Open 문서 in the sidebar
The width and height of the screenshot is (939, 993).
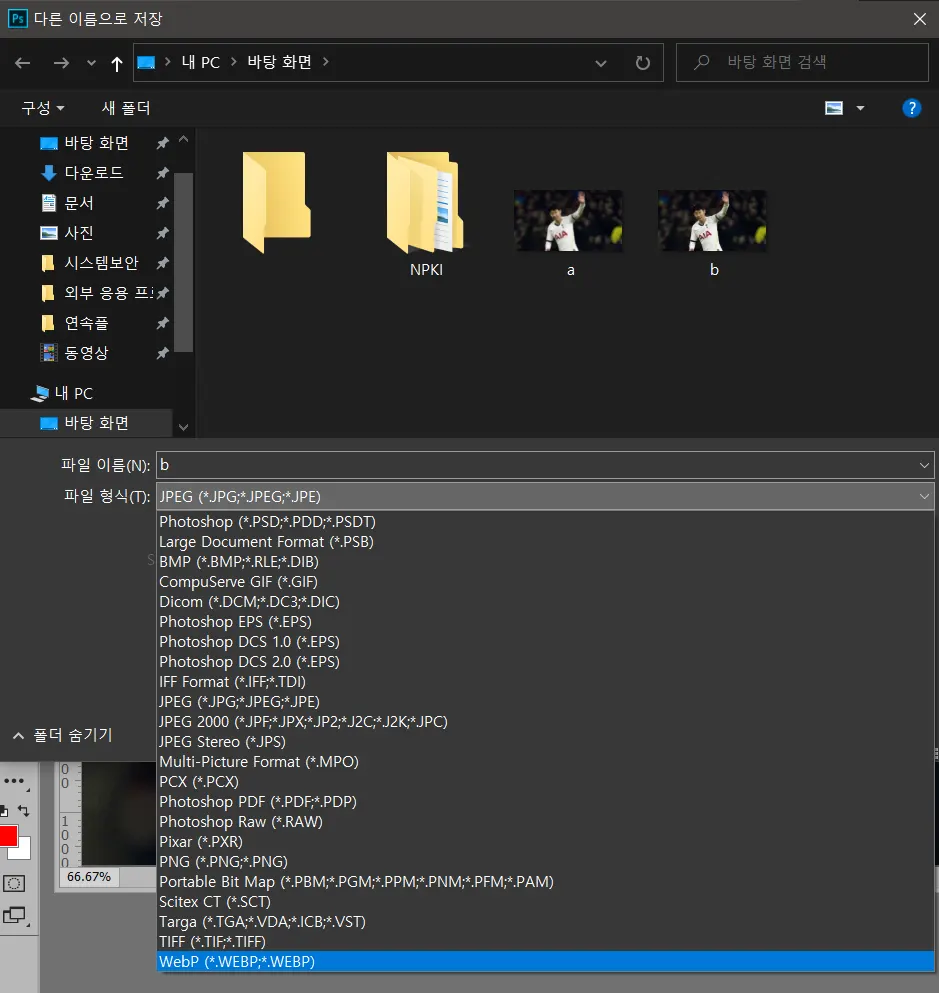(79, 203)
